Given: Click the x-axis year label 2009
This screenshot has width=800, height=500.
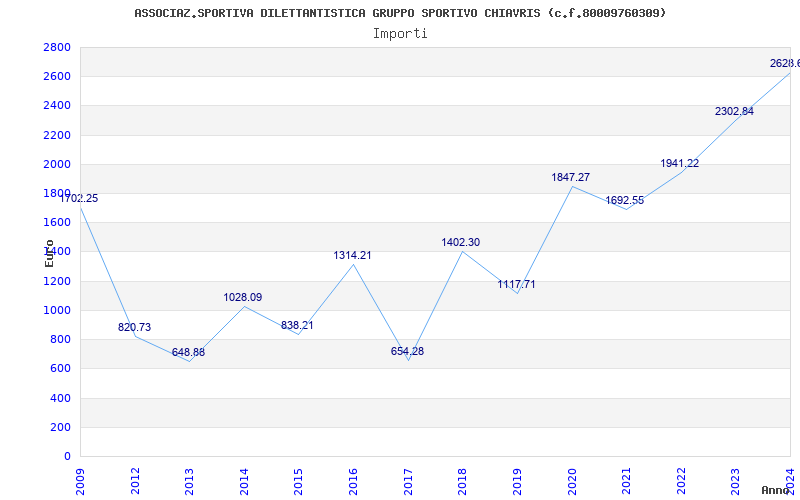Looking at the screenshot, I should 81,481.
